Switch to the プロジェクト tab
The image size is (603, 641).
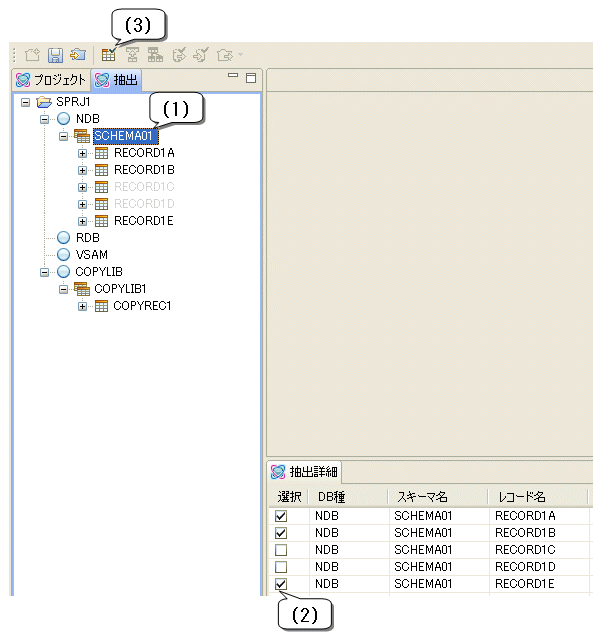pos(51,80)
